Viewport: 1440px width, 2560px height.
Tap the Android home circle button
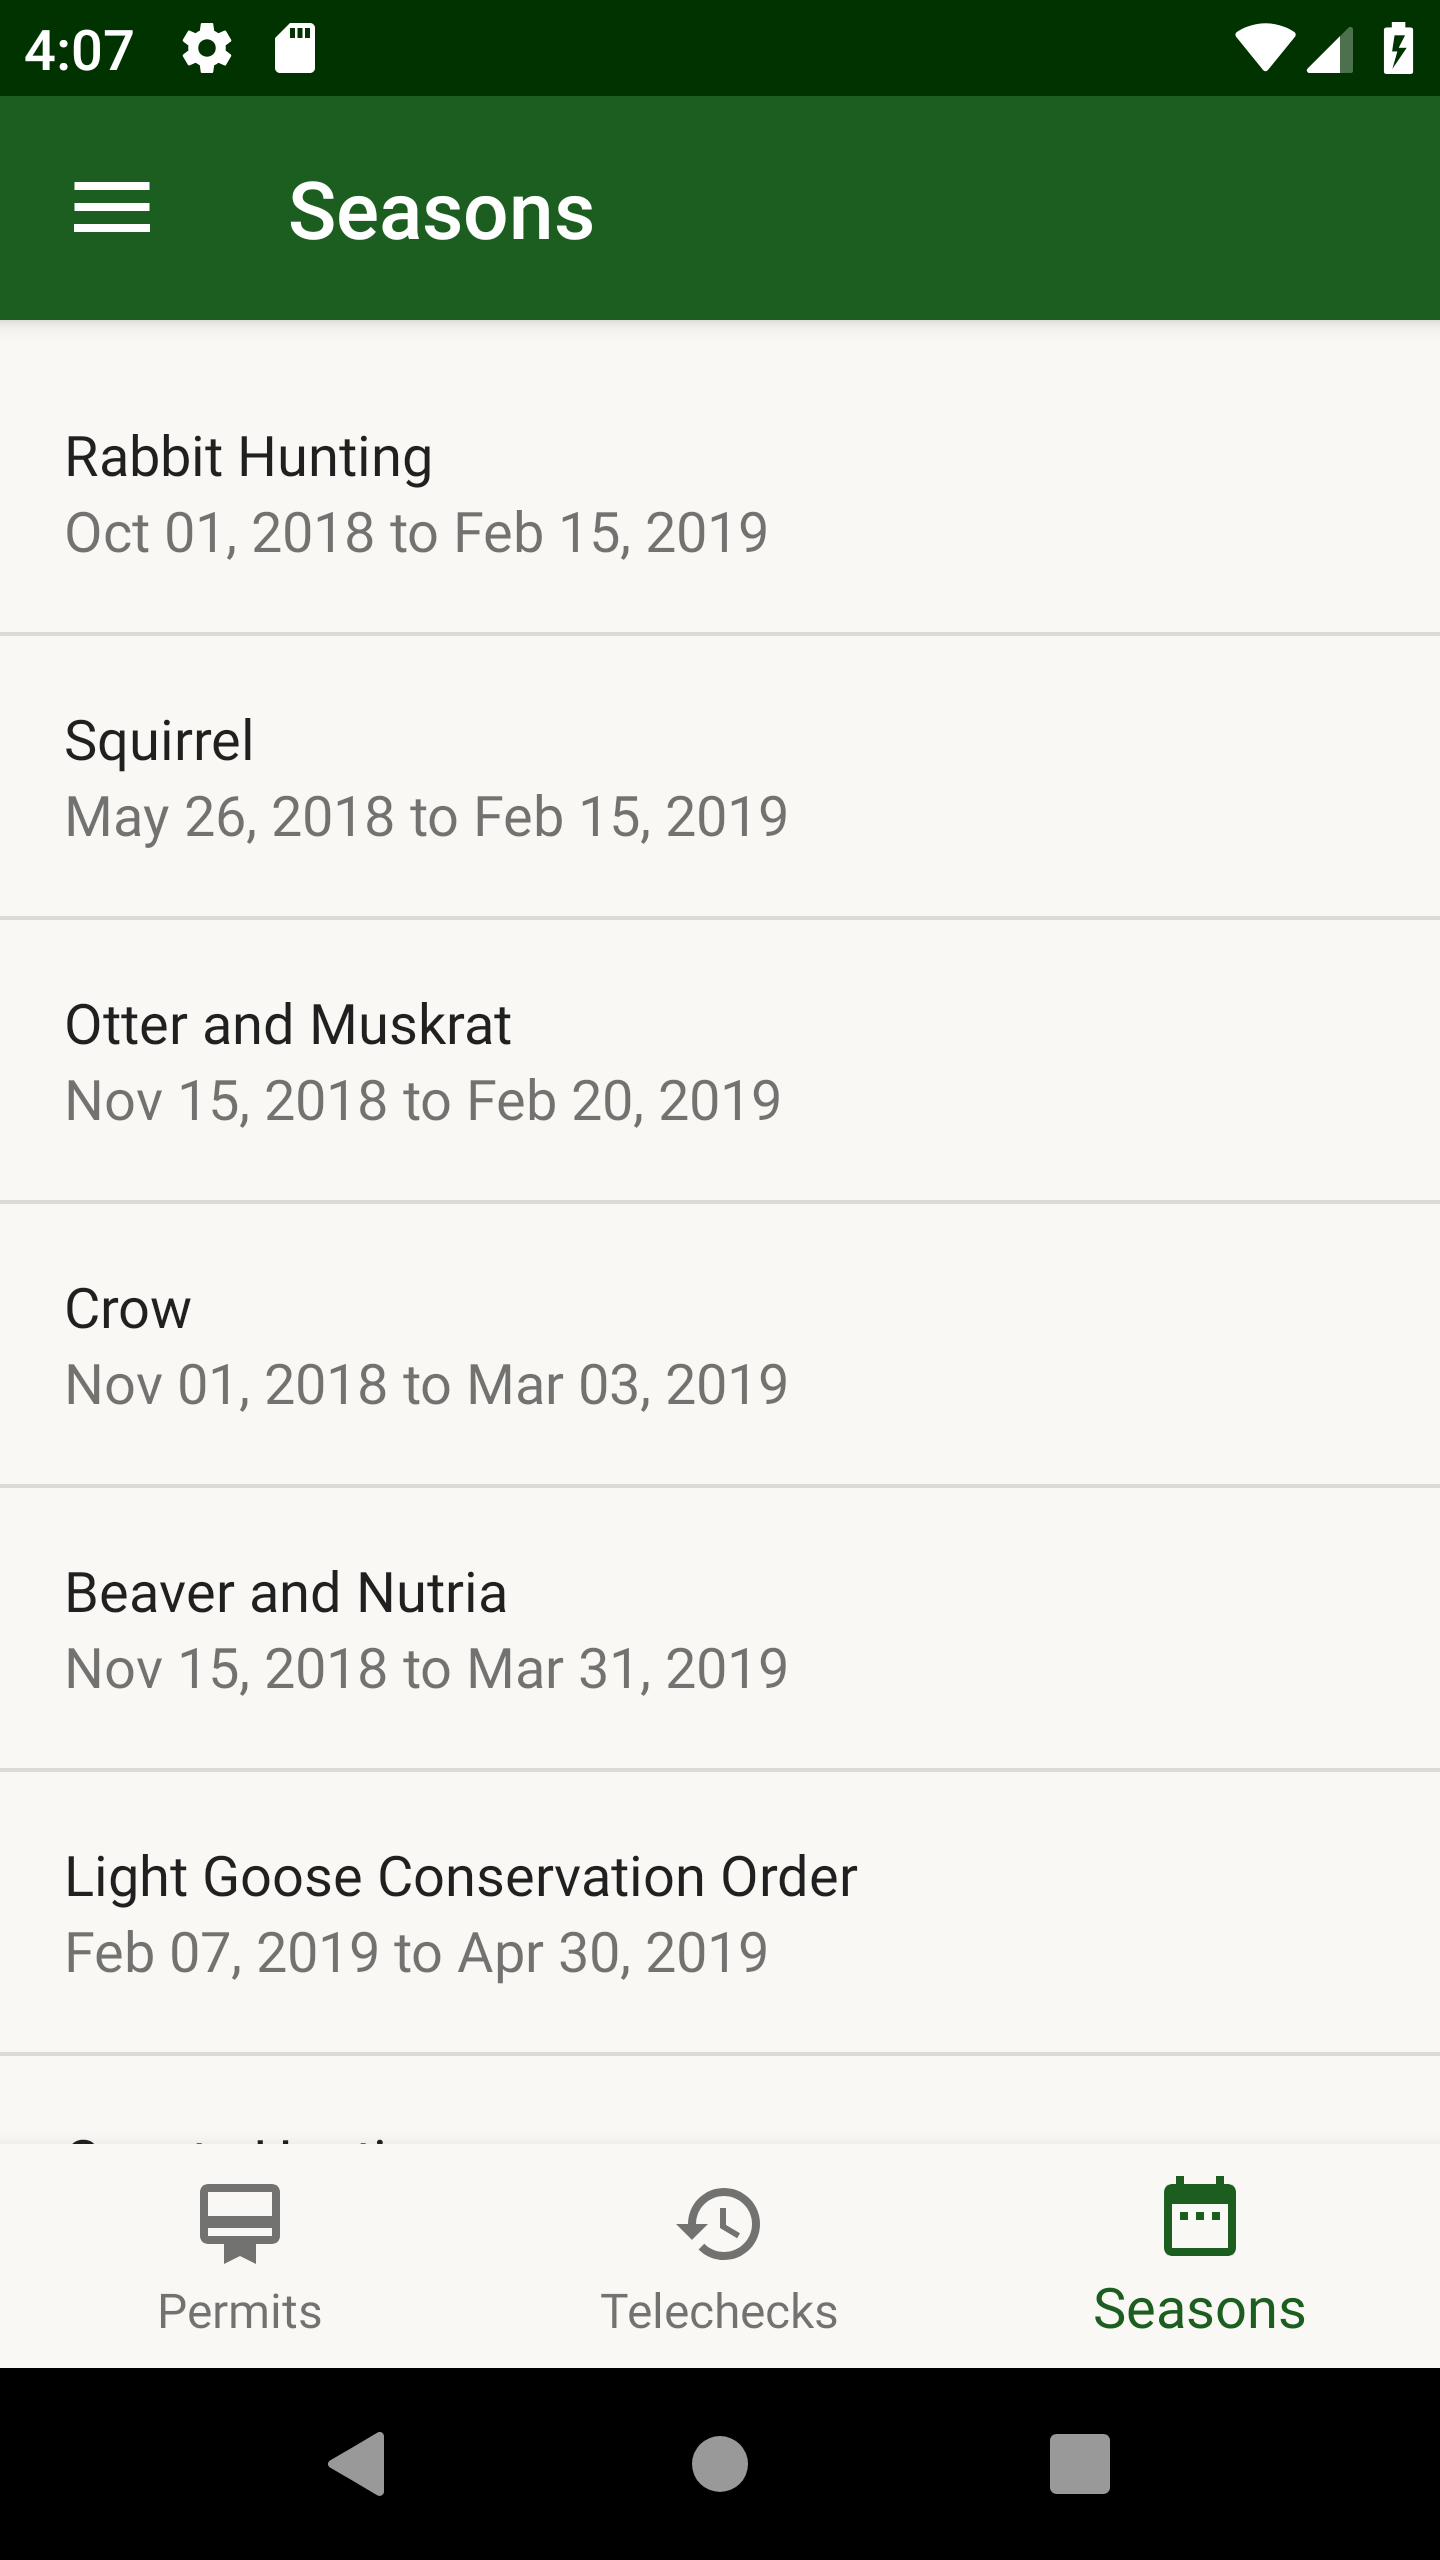[720, 2464]
